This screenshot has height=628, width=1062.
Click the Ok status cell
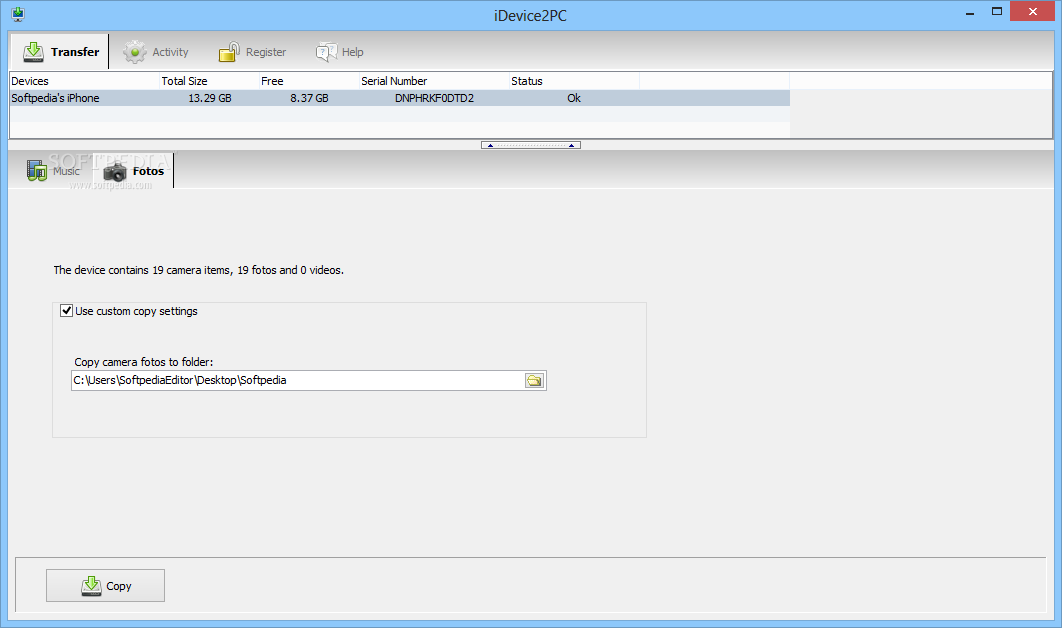tap(574, 98)
